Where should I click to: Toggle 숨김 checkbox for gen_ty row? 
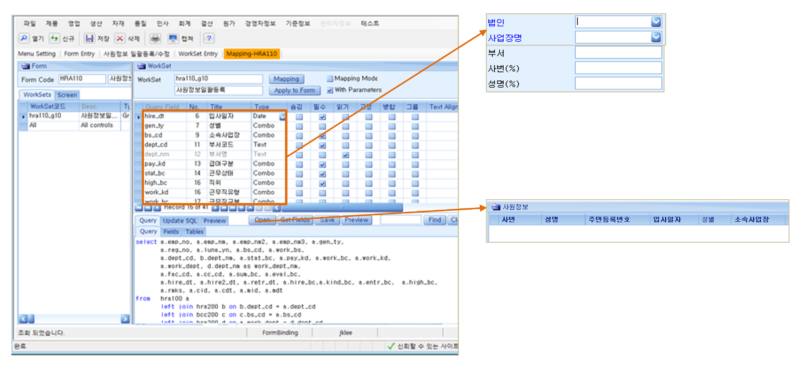[x=299, y=127]
